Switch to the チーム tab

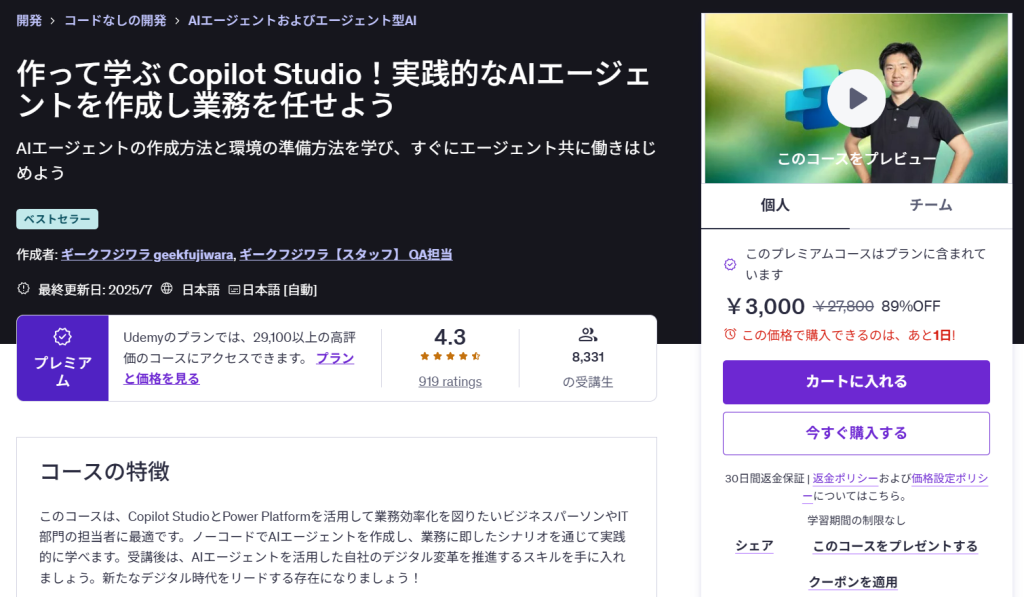point(930,205)
